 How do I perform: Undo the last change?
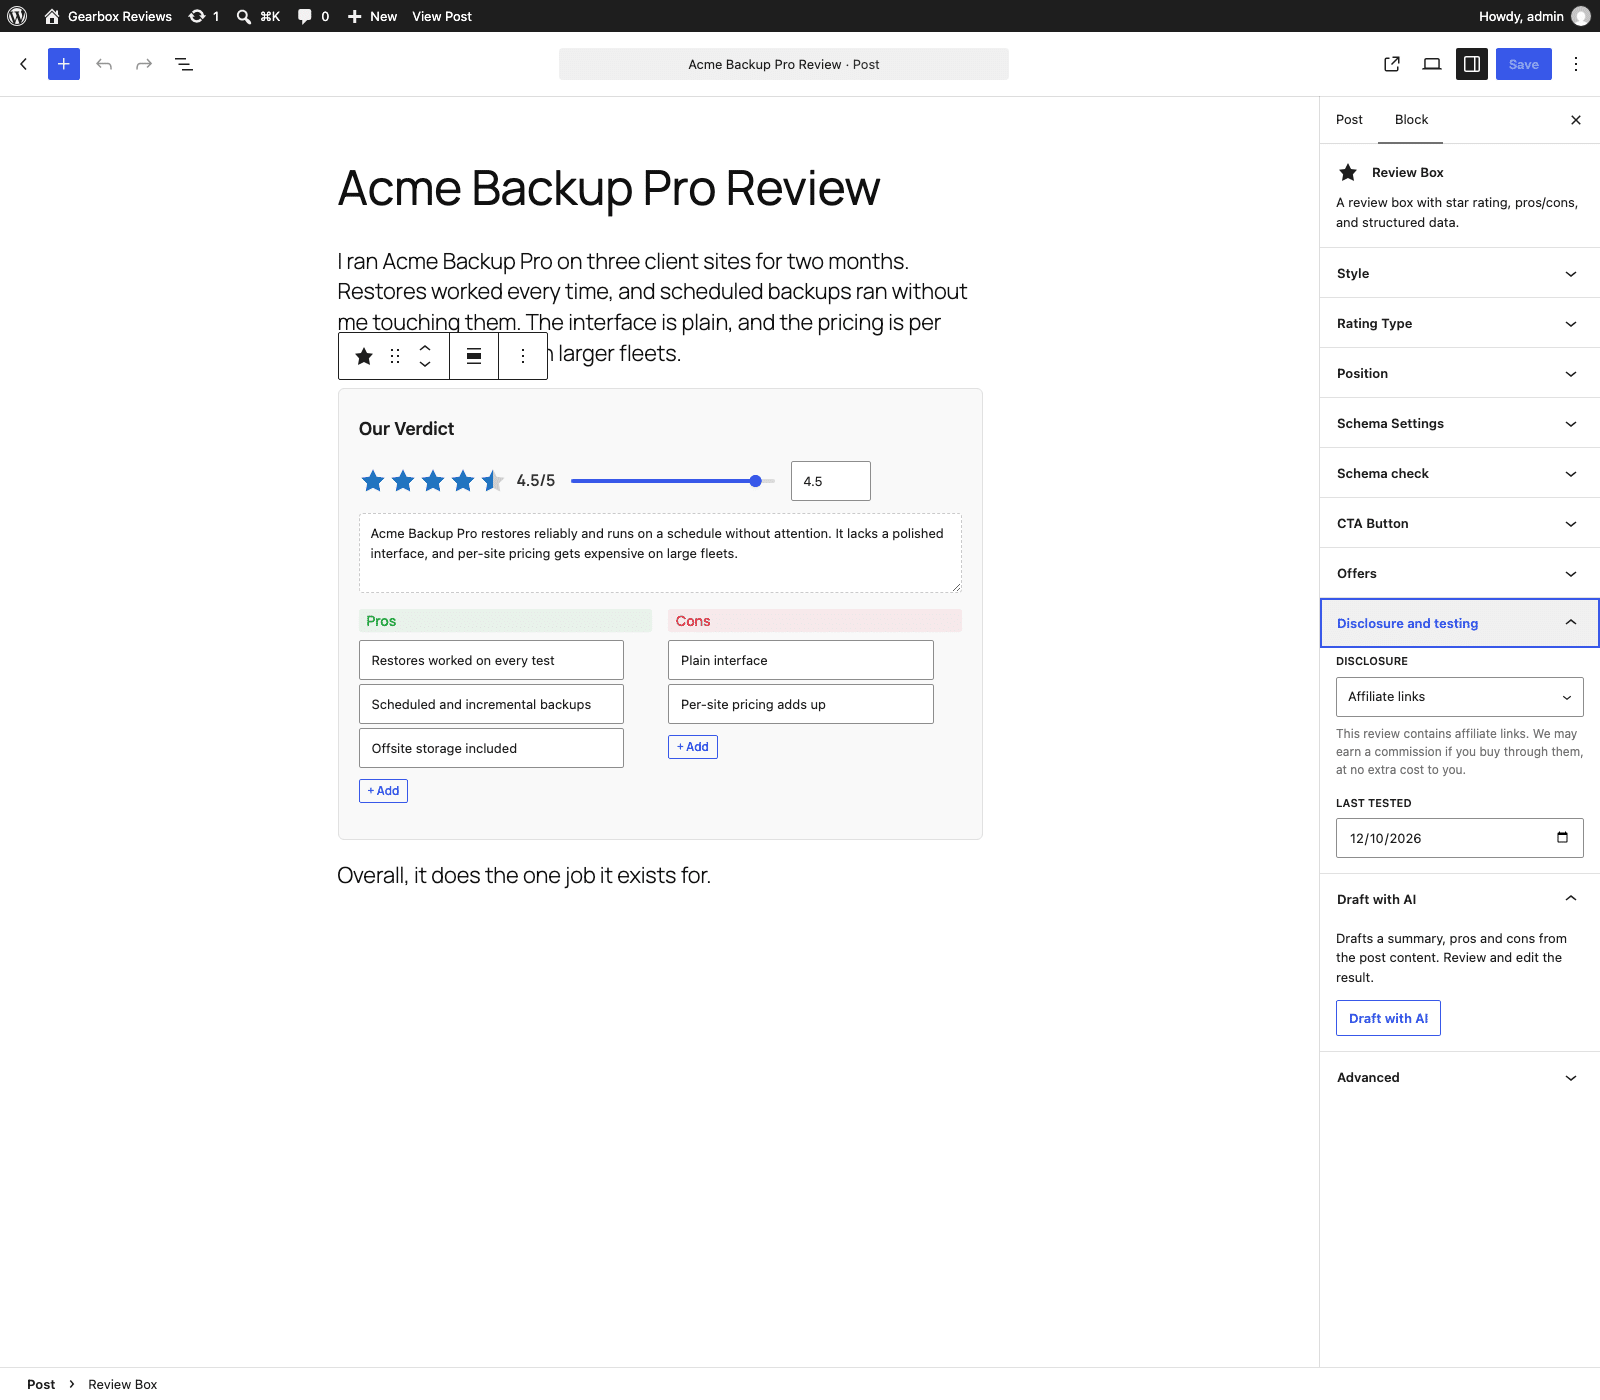pyautogui.click(x=104, y=64)
